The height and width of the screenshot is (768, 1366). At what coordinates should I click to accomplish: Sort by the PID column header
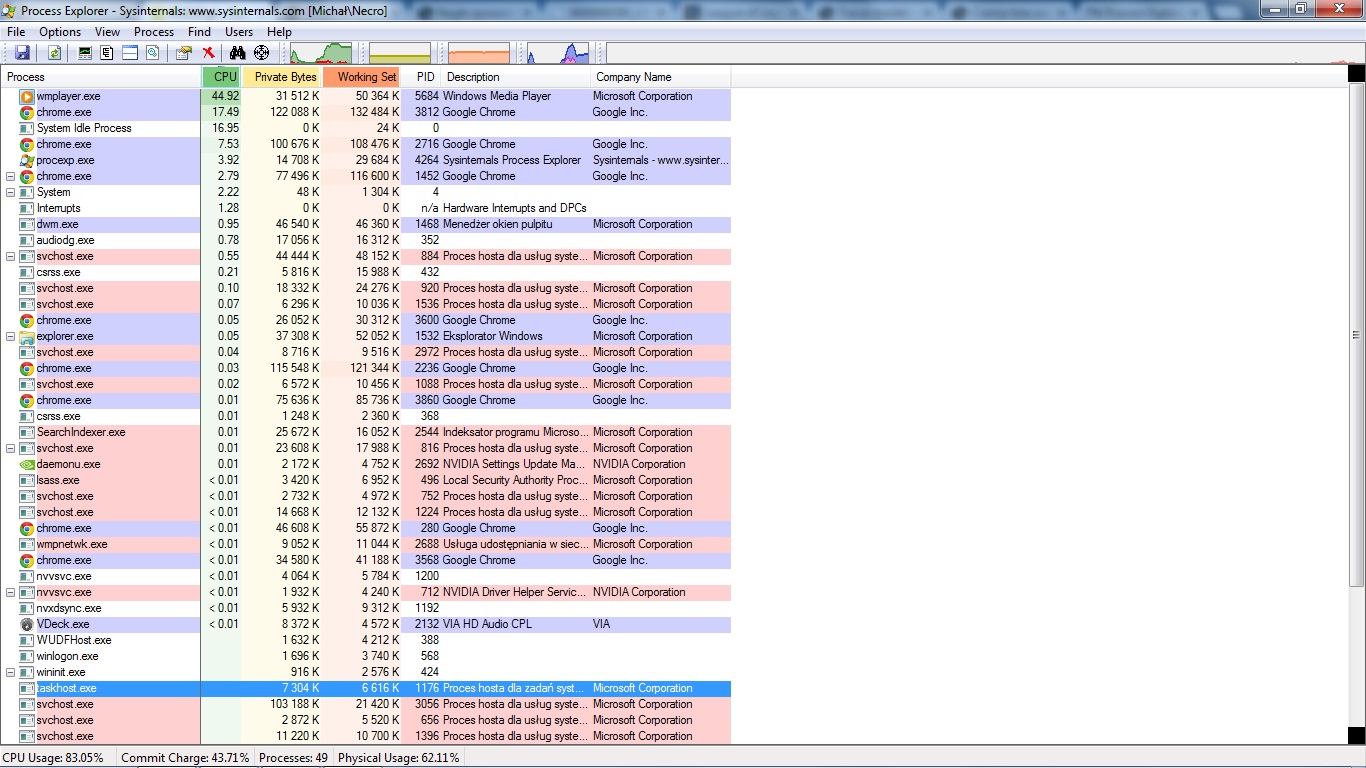pyautogui.click(x=422, y=77)
